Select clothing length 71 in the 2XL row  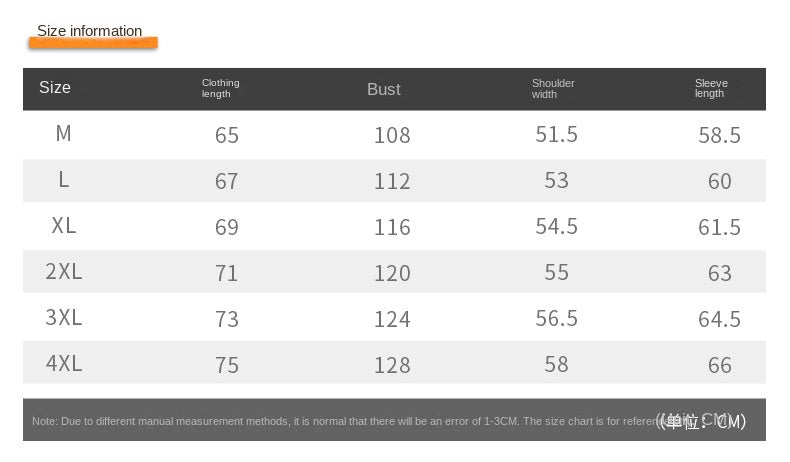click(x=227, y=273)
